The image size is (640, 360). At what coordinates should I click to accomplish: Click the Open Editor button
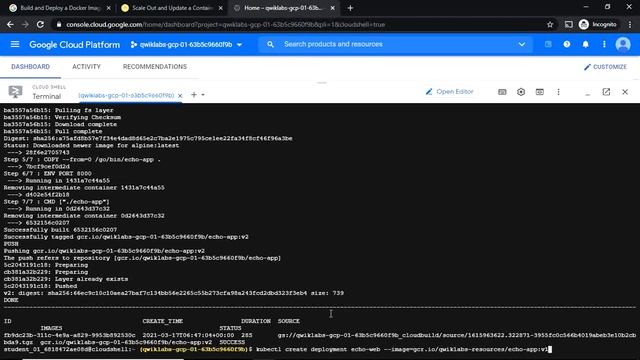[x=449, y=92]
